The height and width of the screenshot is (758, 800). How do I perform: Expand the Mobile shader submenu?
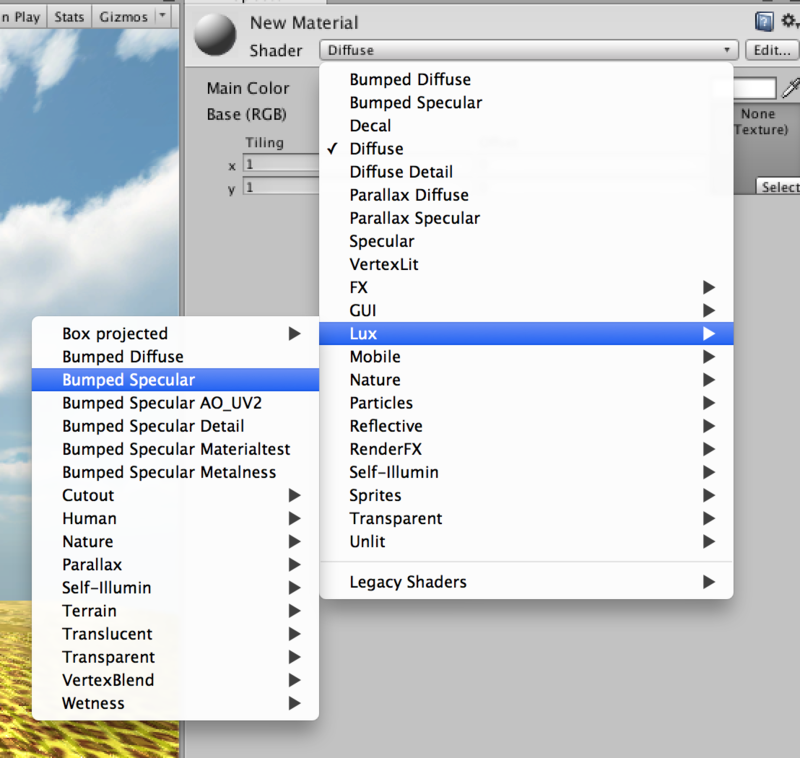[x=526, y=357]
